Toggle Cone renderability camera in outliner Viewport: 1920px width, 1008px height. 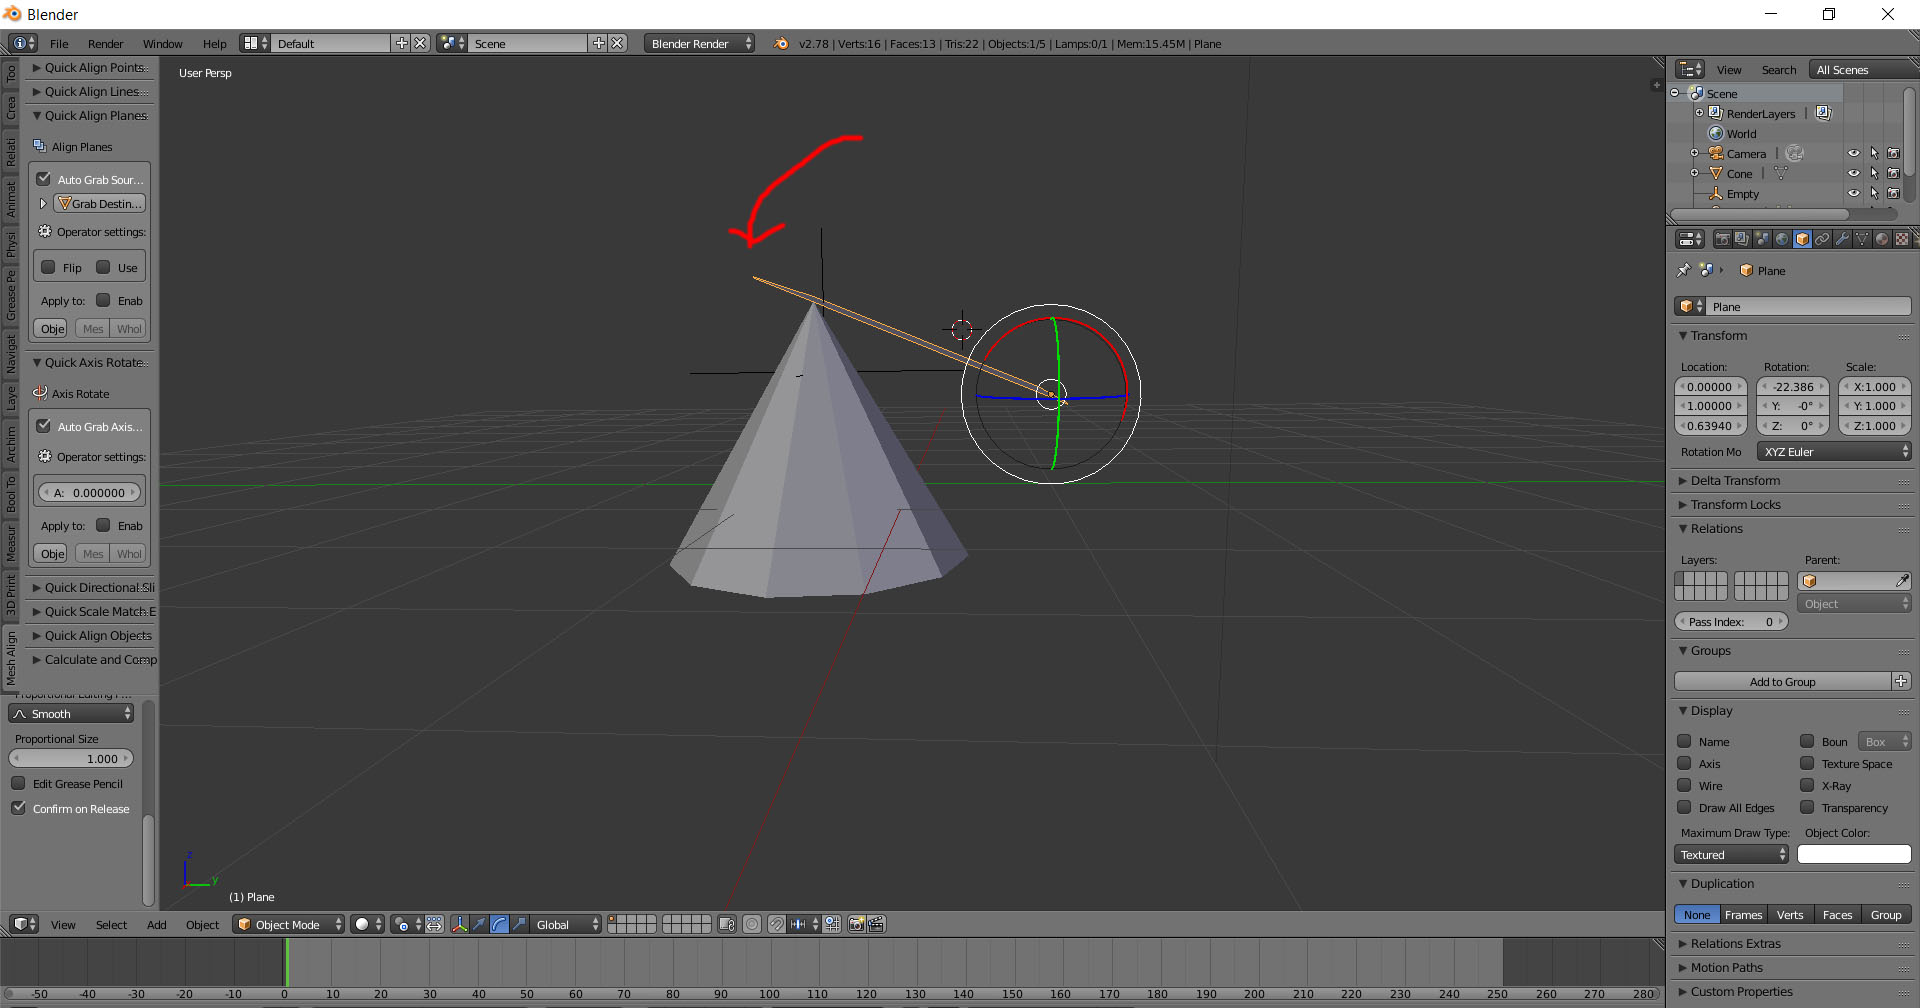(1893, 173)
